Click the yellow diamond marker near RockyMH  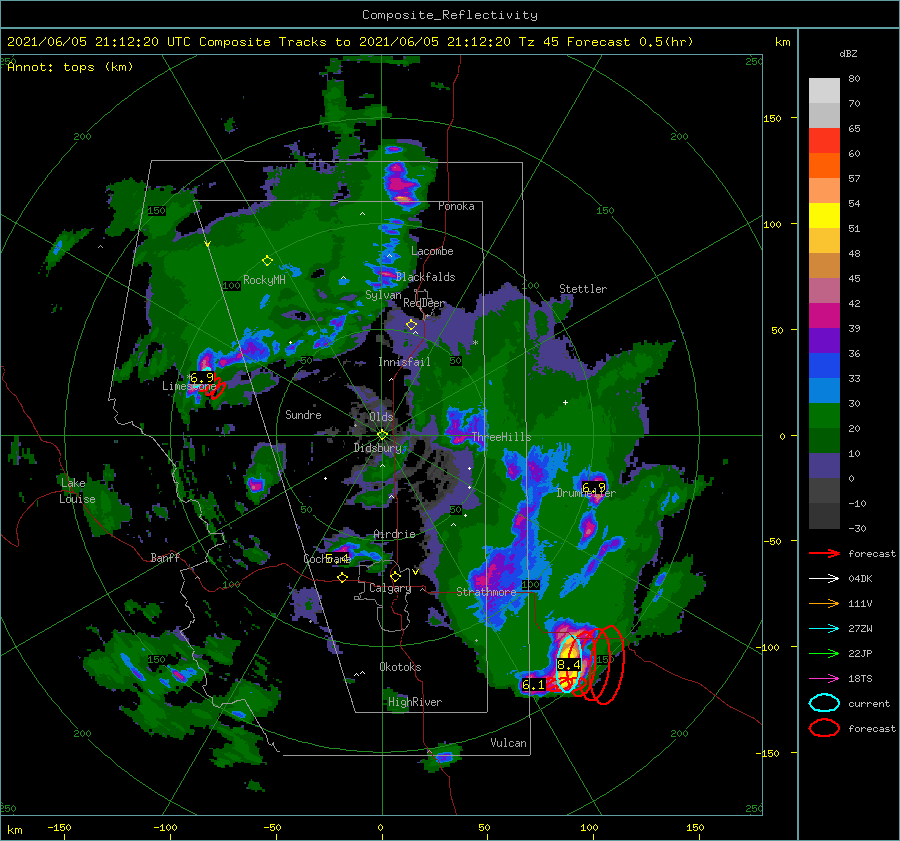coord(267,261)
